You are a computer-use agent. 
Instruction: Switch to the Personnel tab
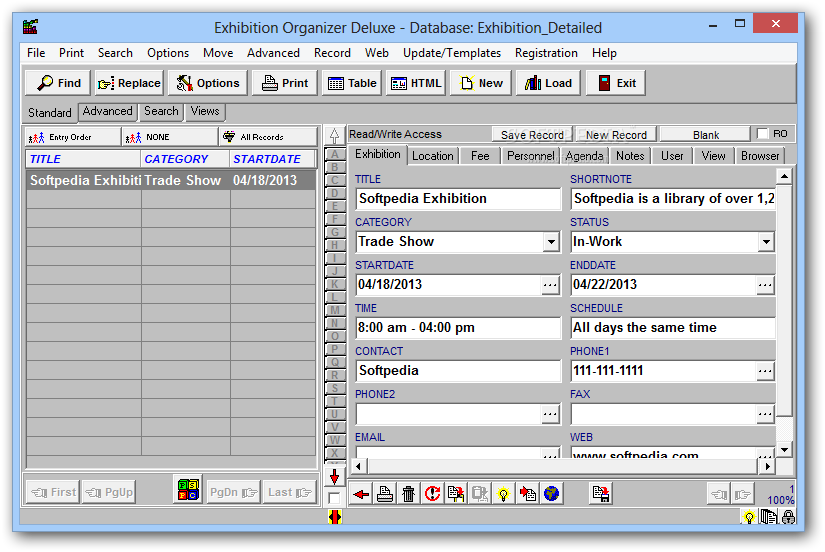pyautogui.click(x=530, y=156)
